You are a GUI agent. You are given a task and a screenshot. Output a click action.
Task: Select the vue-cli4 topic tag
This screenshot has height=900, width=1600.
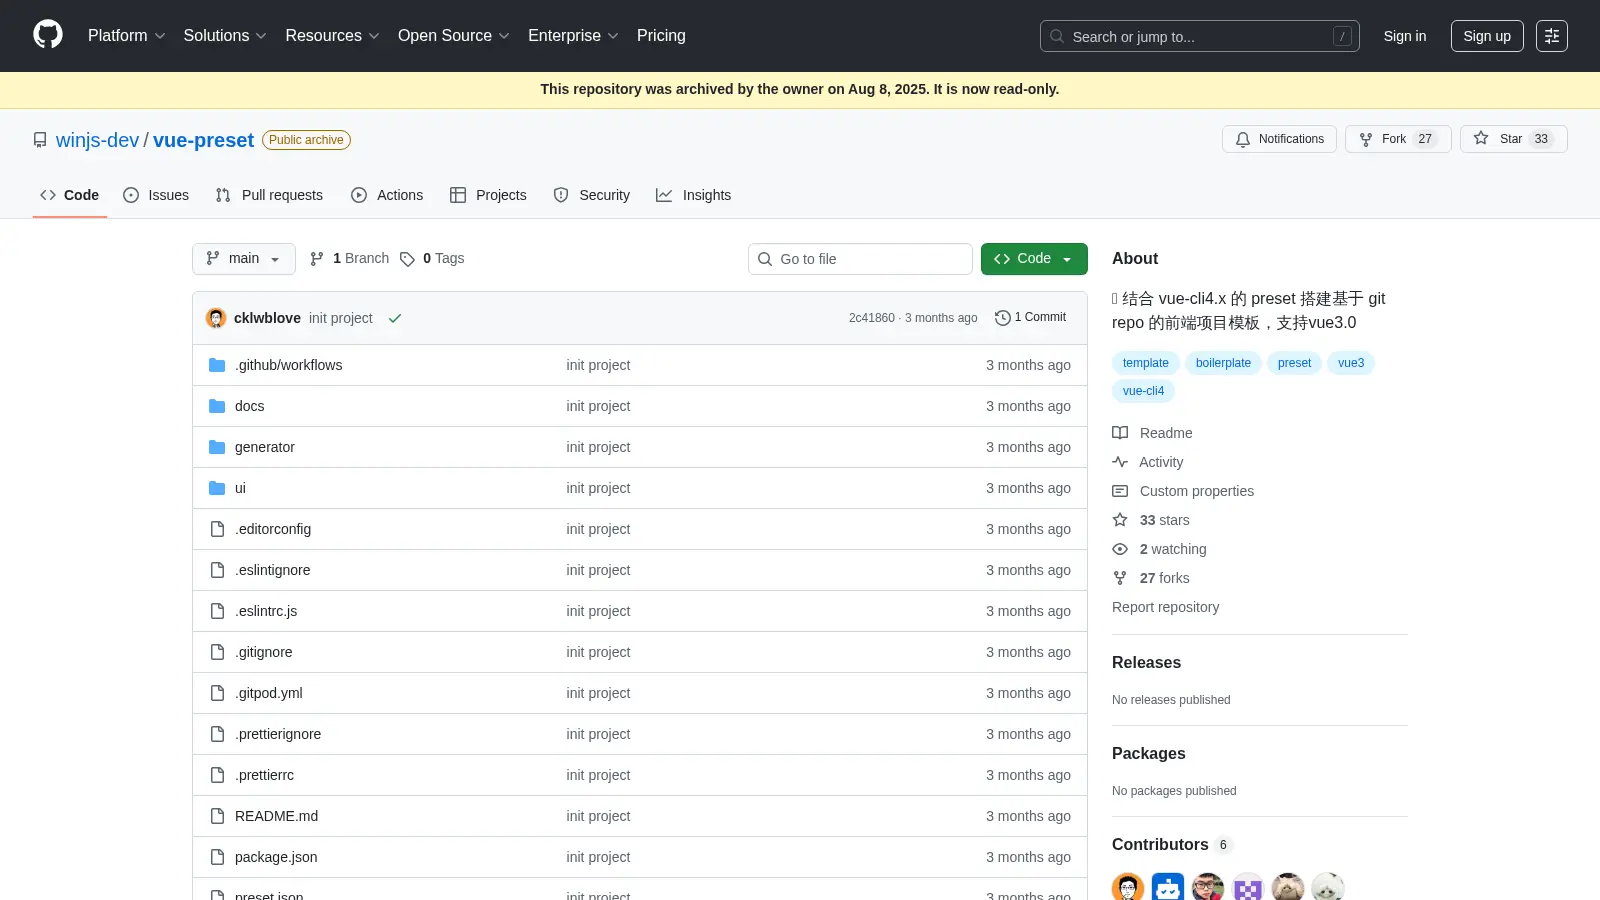pyautogui.click(x=1143, y=391)
